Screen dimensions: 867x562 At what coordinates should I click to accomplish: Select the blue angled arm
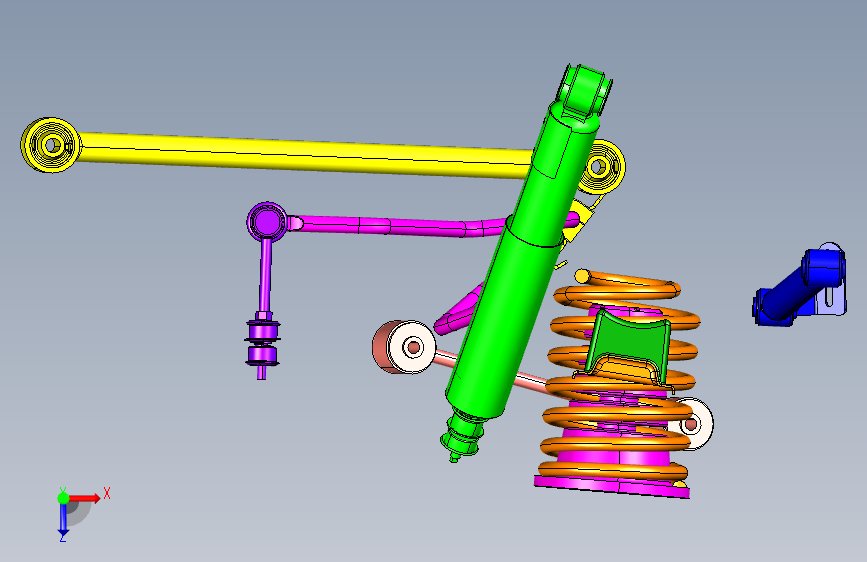pos(793,290)
